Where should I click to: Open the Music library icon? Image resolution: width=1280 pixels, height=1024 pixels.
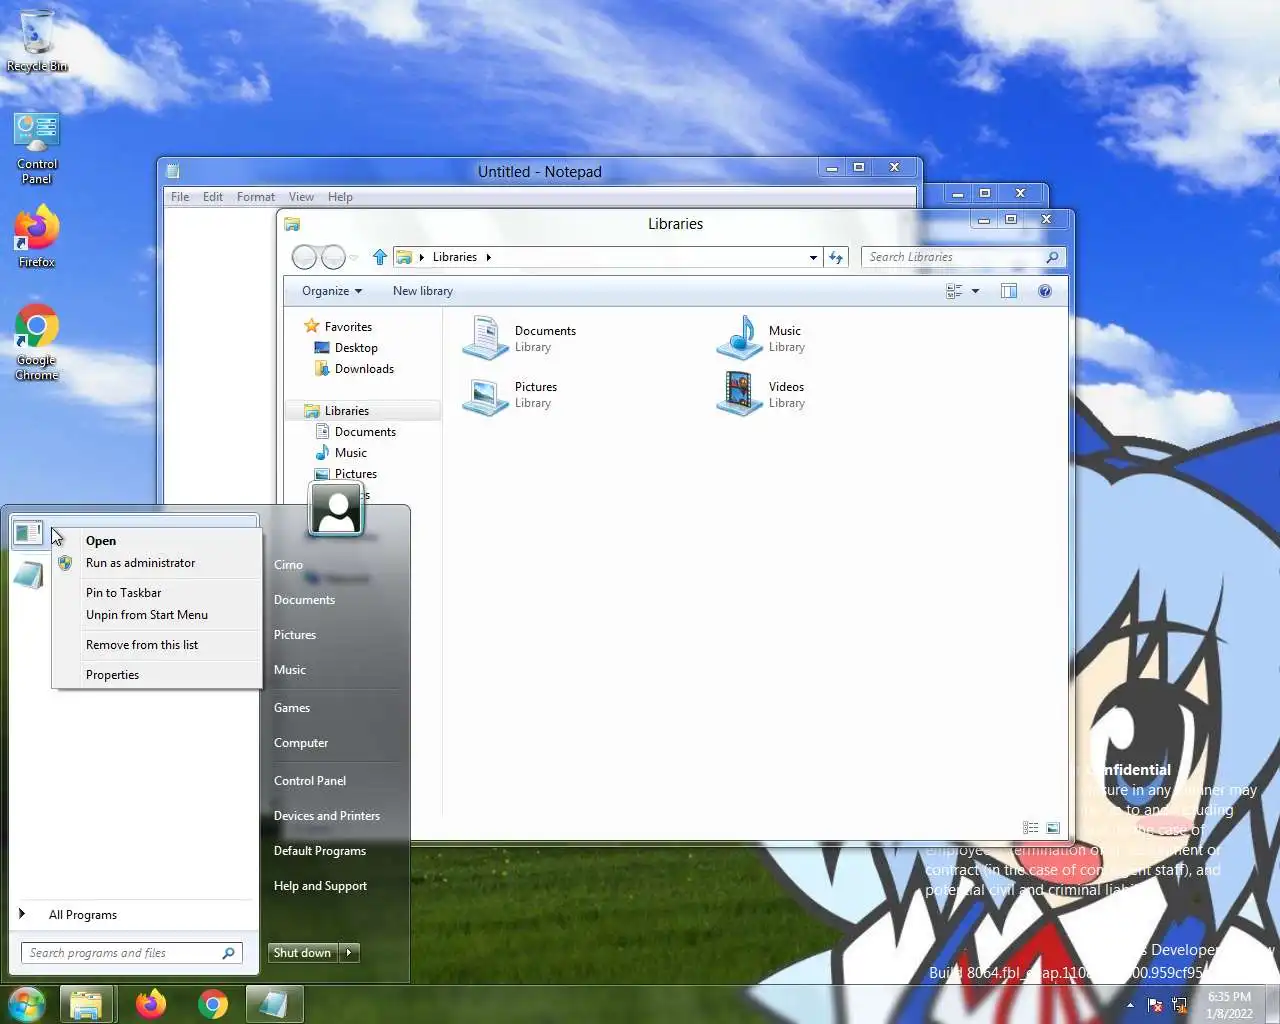pyautogui.click(x=740, y=338)
